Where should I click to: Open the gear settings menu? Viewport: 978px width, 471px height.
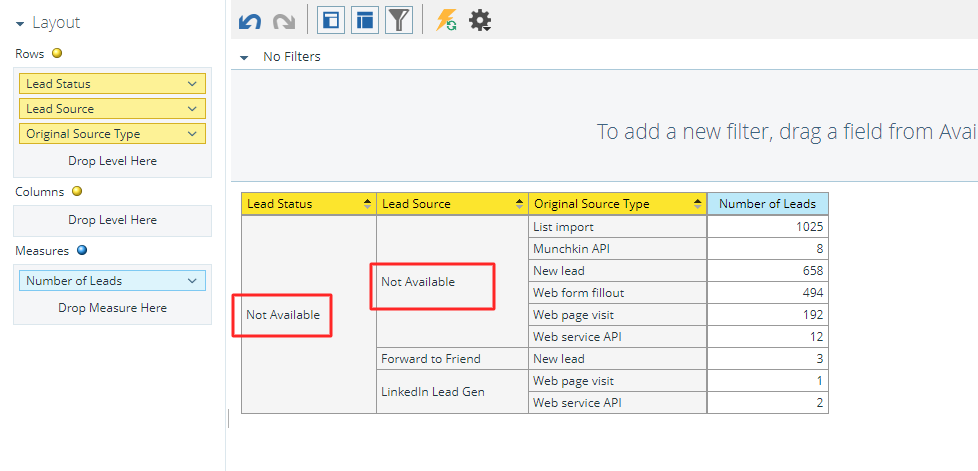[x=480, y=21]
